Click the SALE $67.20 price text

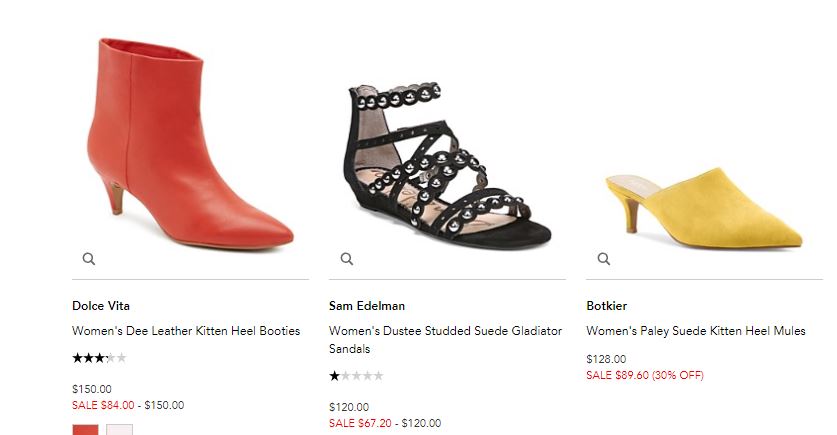pyautogui.click(x=360, y=423)
